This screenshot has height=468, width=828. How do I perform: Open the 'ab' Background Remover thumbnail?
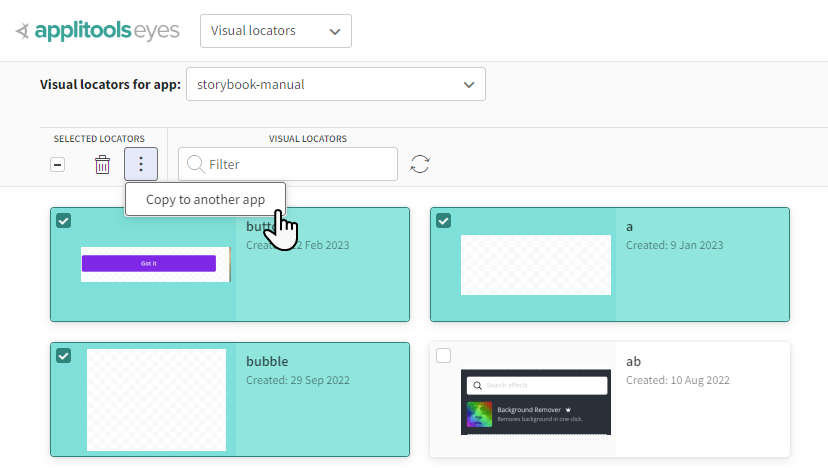(x=536, y=402)
